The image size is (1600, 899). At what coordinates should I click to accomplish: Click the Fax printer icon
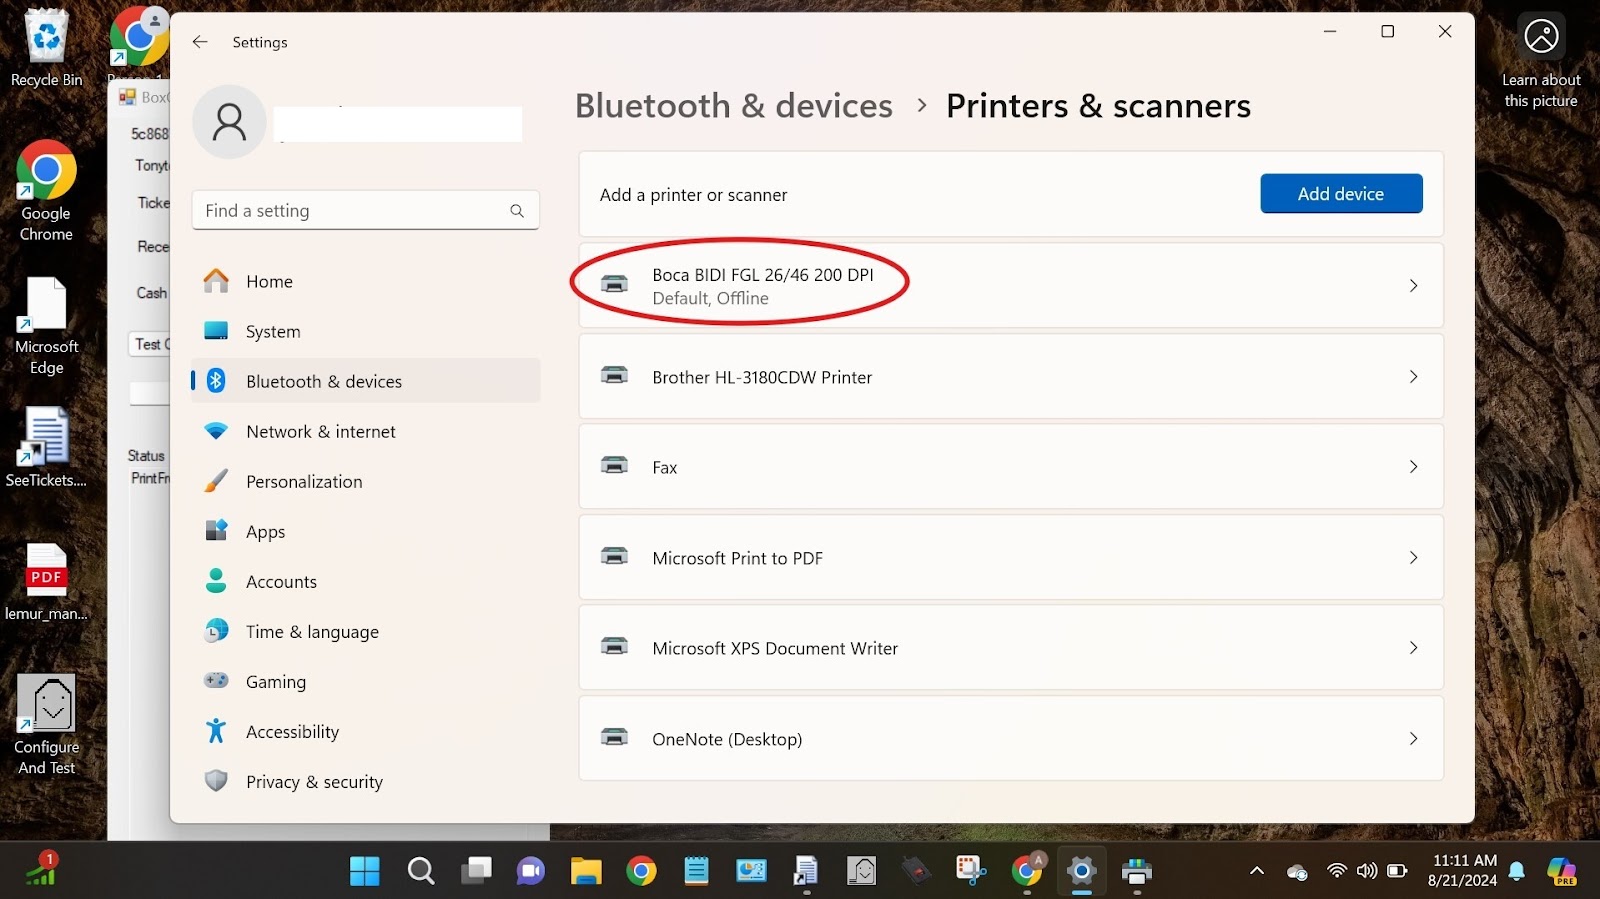click(x=614, y=465)
